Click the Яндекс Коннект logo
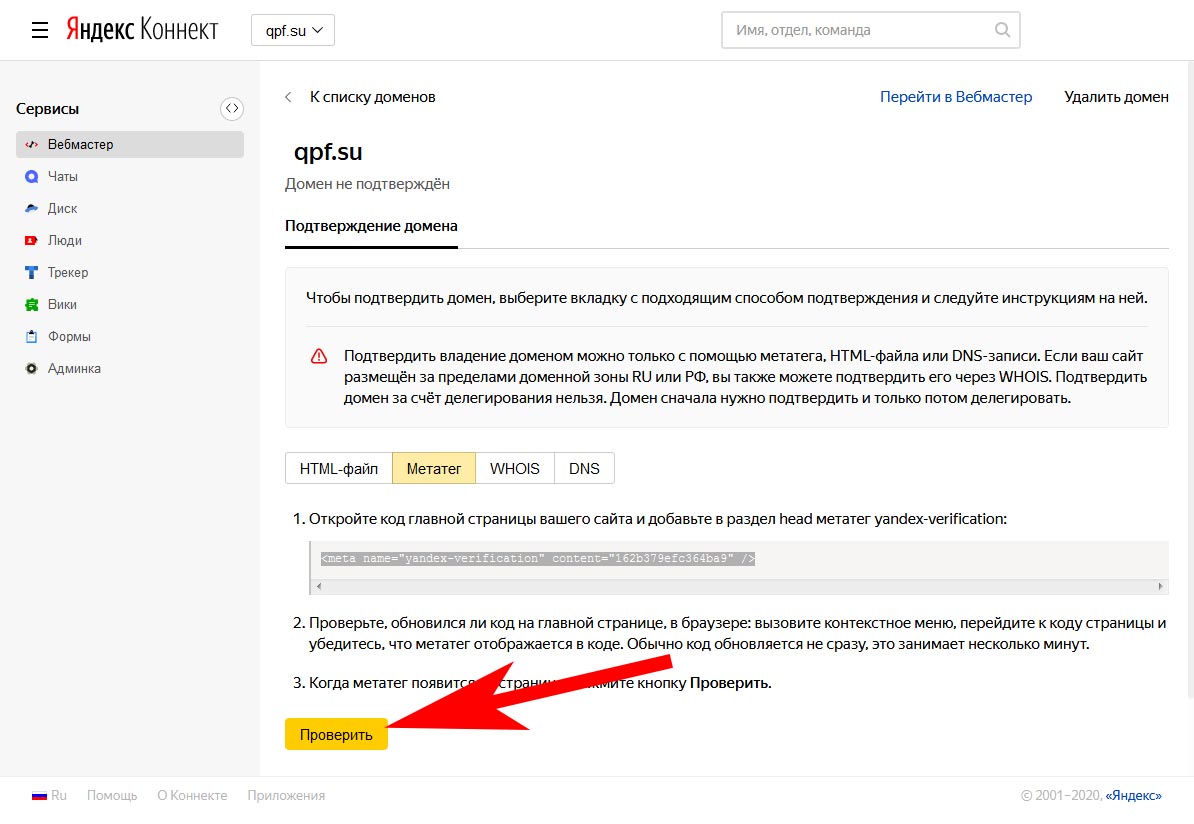The width and height of the screenshot is (1194, 824). pos(142,30)
